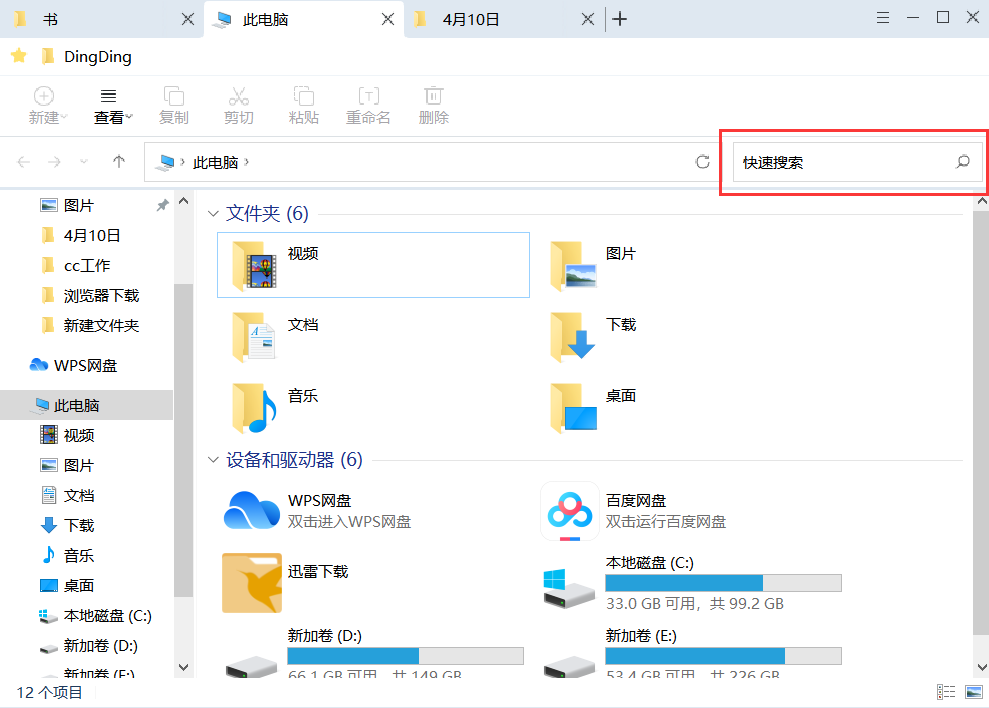
Task: Open cc工作 folder in sidebar
Action: point(76,266)
